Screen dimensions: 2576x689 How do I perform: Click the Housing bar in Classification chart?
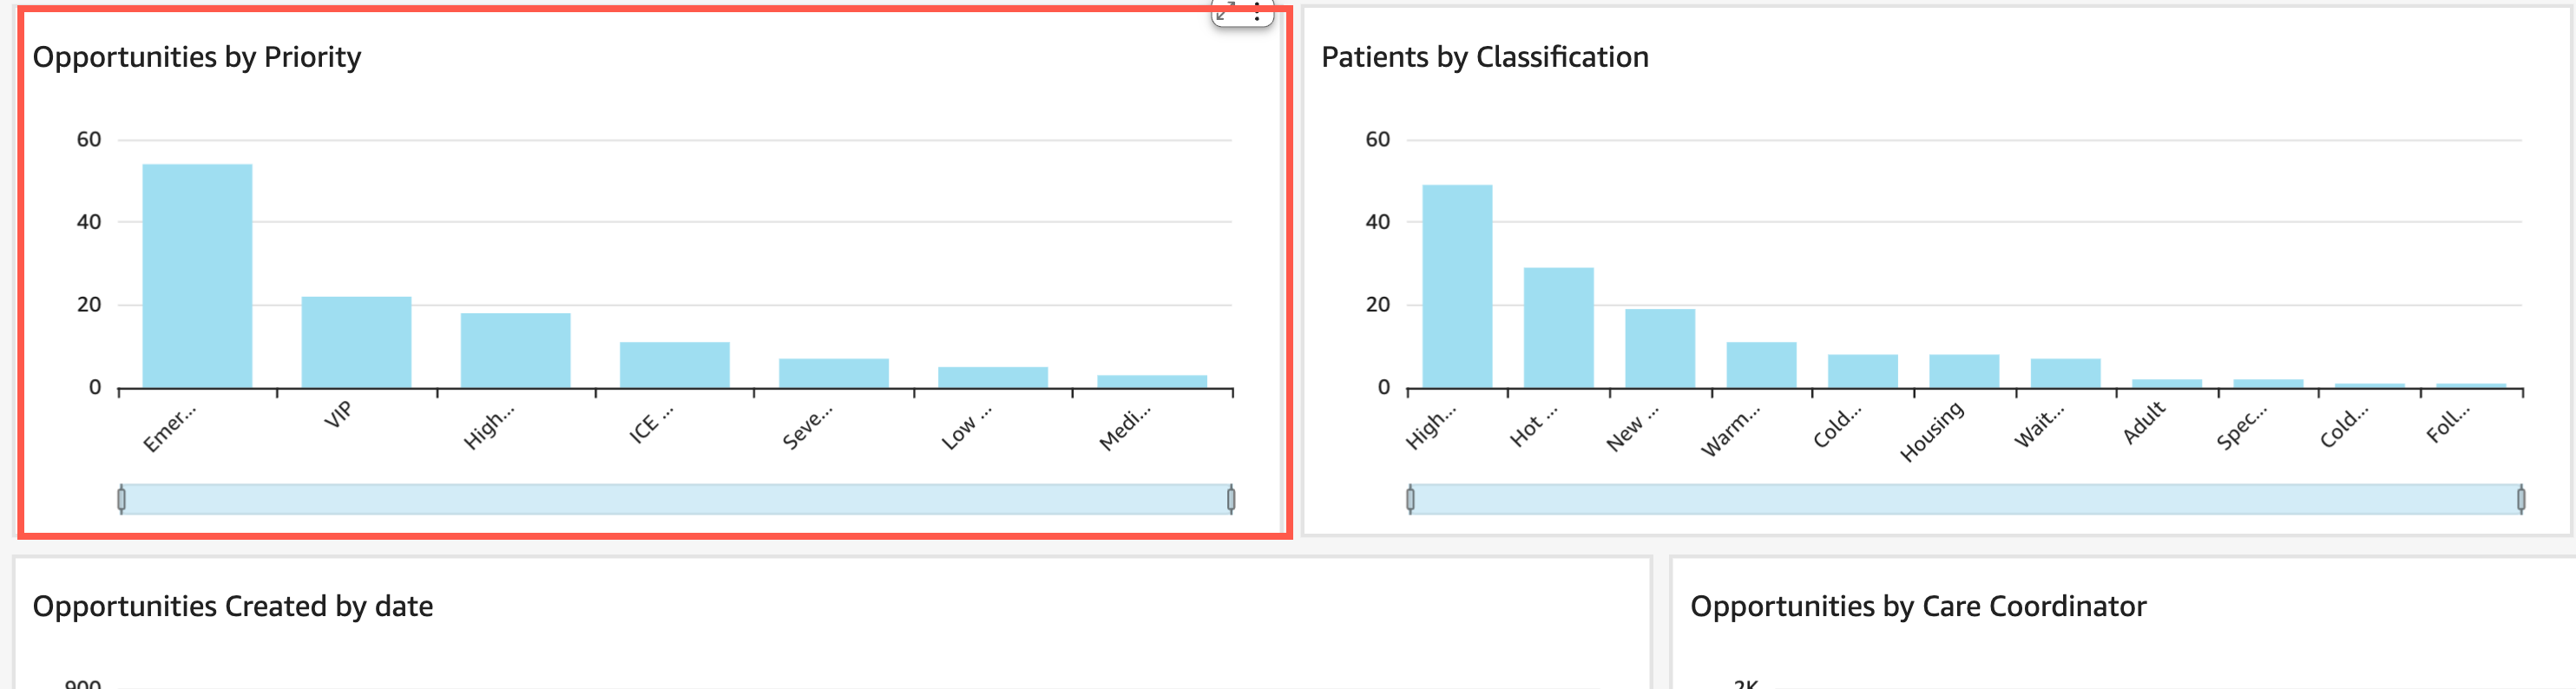[1963, 371]
